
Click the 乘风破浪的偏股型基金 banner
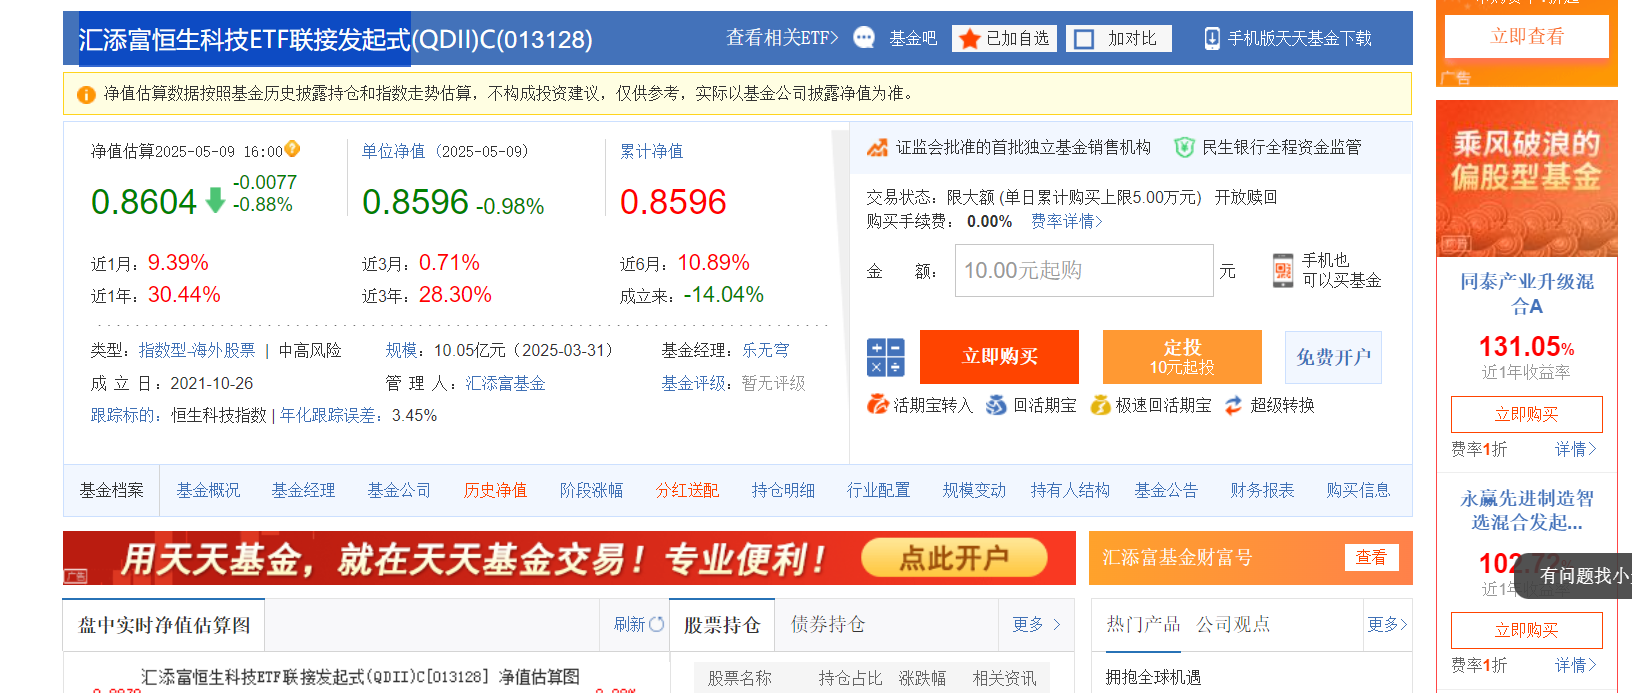(x=1527, y=178)
